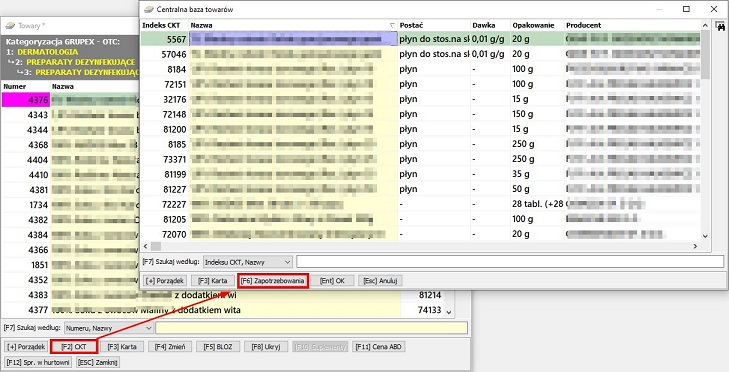Click Opakowanie column header
The image size is (729, 372).
point(537,25)
